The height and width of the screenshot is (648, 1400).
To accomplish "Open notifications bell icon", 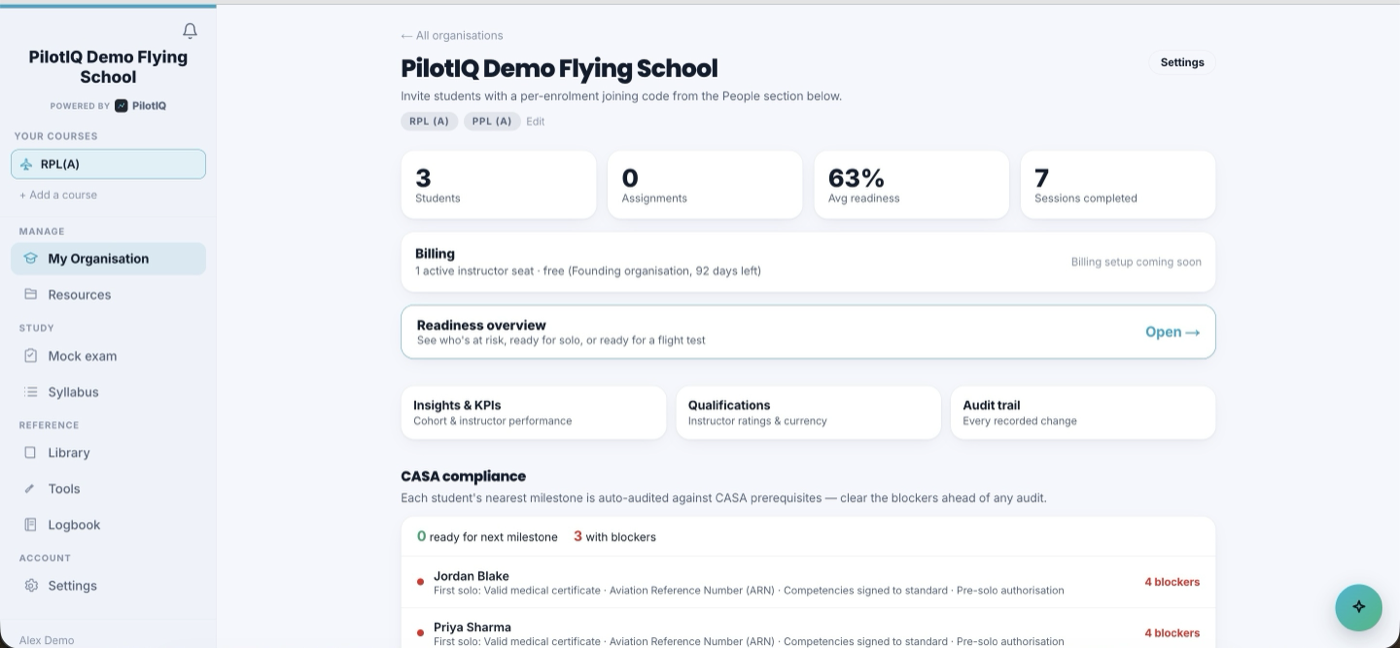I will pyautogui.click(x=190, y=31).
